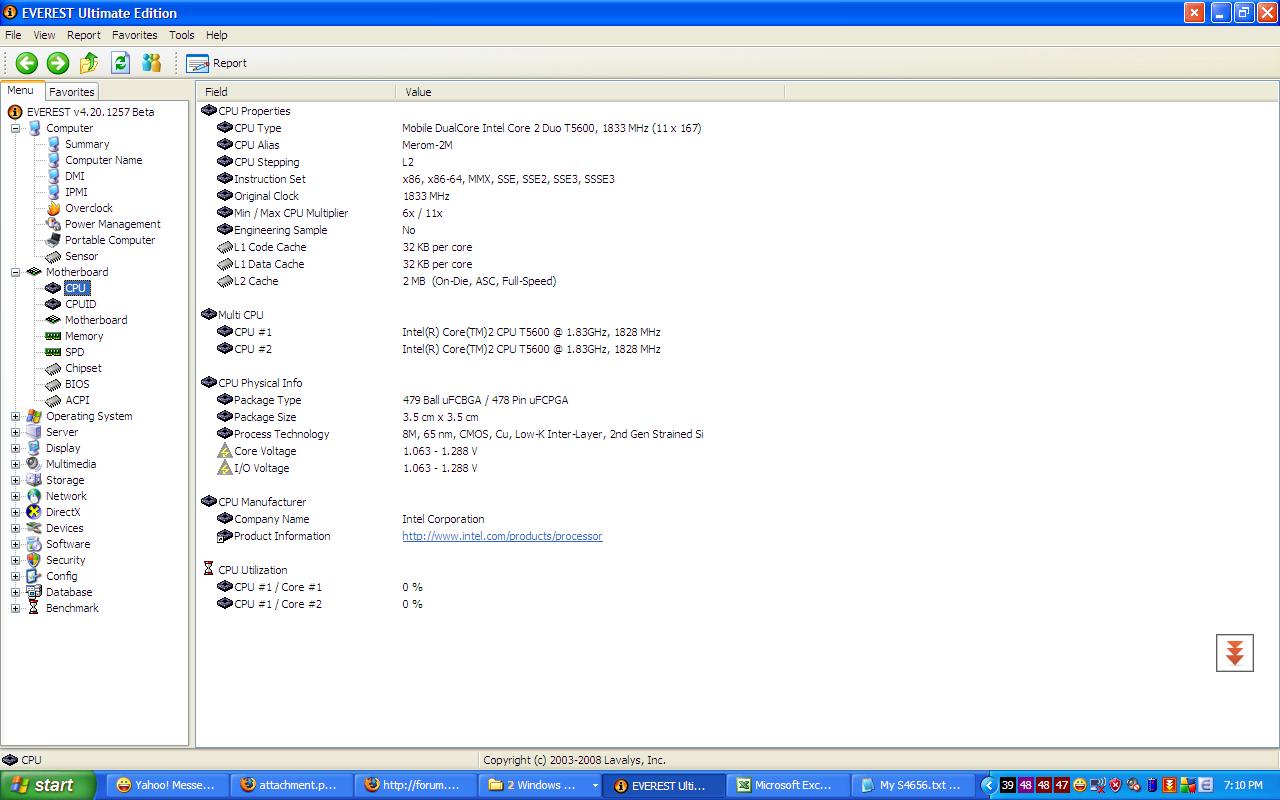
Task: Open the Tools menu
Action: [x=182, y=35]
